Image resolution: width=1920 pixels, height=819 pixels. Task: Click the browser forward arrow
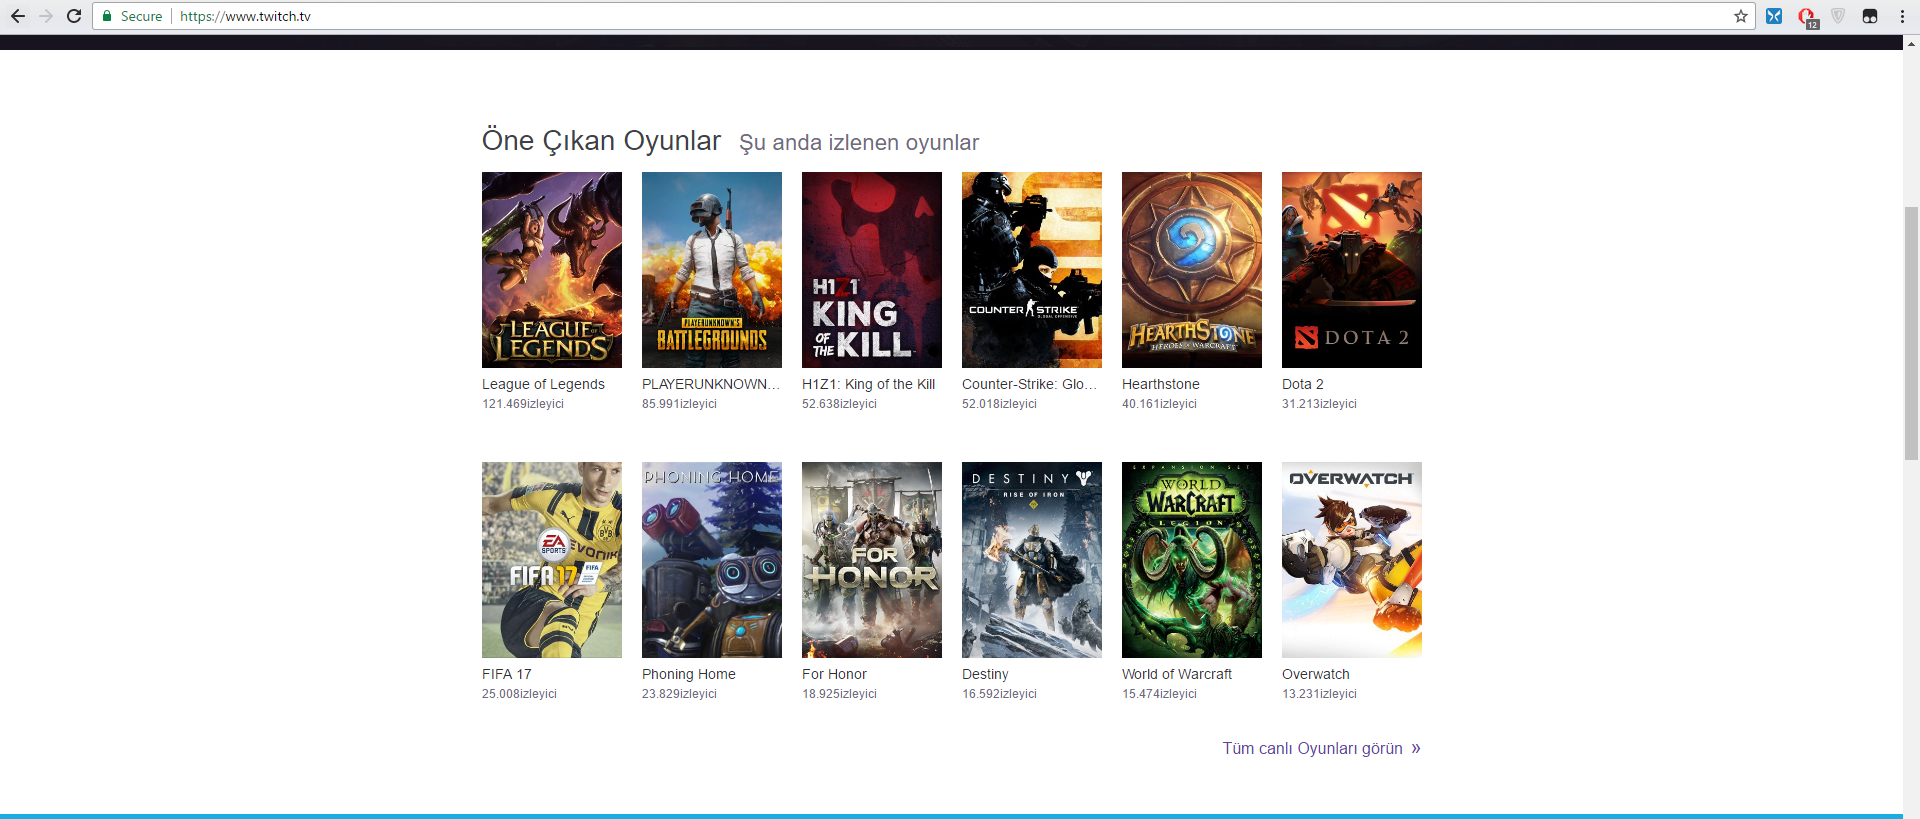[46, 16]
